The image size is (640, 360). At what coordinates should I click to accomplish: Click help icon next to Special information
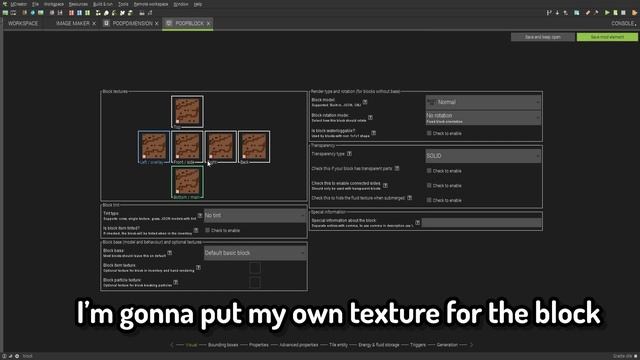pos(417,222)
